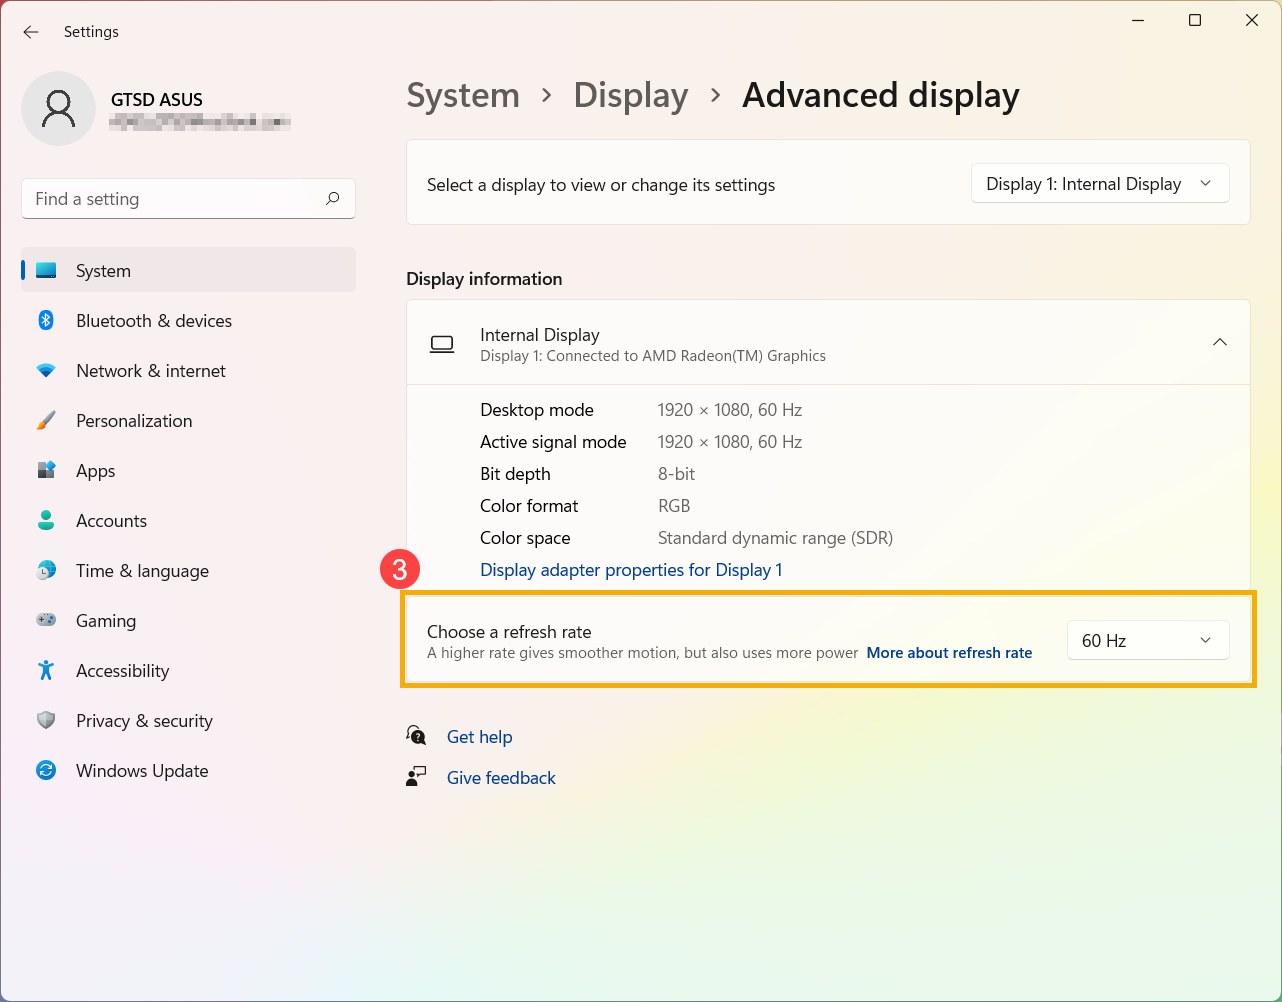
Task: Open Bluetooth & devices settings
Action: tap(188, 320)
